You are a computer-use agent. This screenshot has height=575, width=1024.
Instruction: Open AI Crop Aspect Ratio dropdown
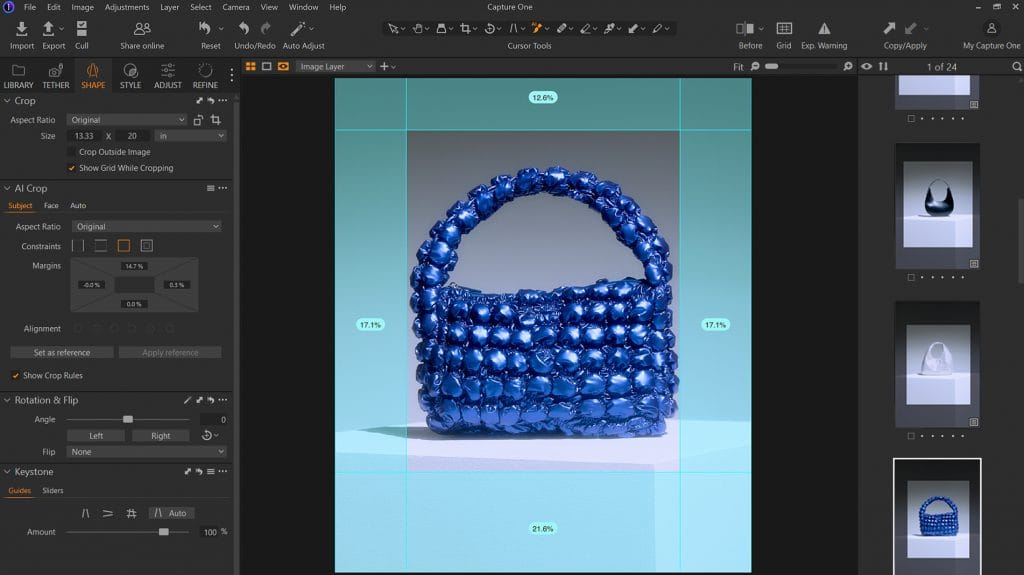146,227
